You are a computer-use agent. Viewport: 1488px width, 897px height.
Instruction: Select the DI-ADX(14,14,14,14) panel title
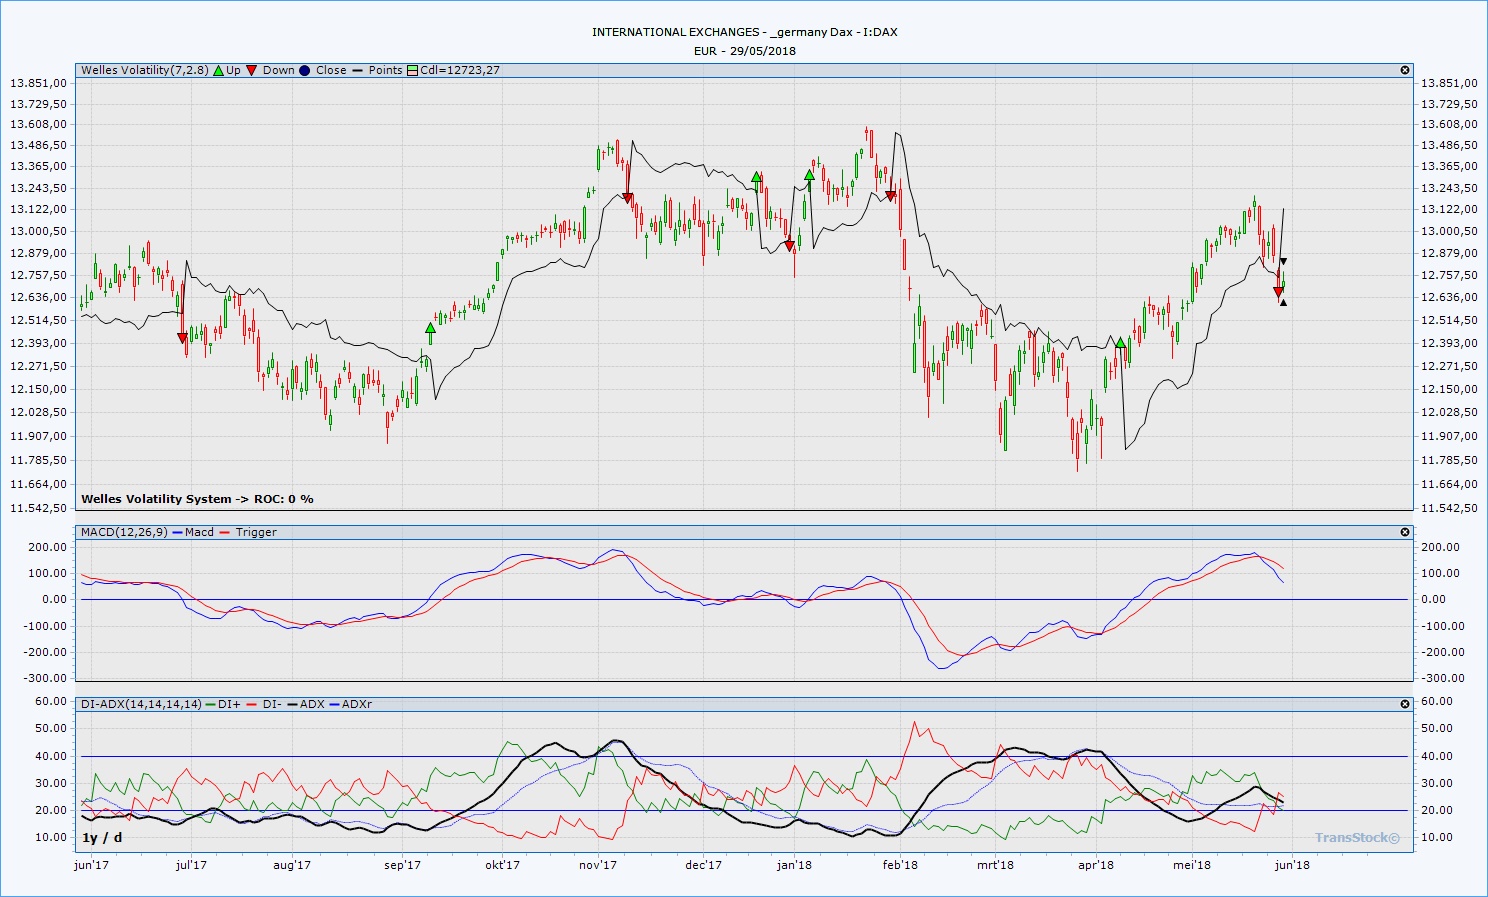point(141,704)
